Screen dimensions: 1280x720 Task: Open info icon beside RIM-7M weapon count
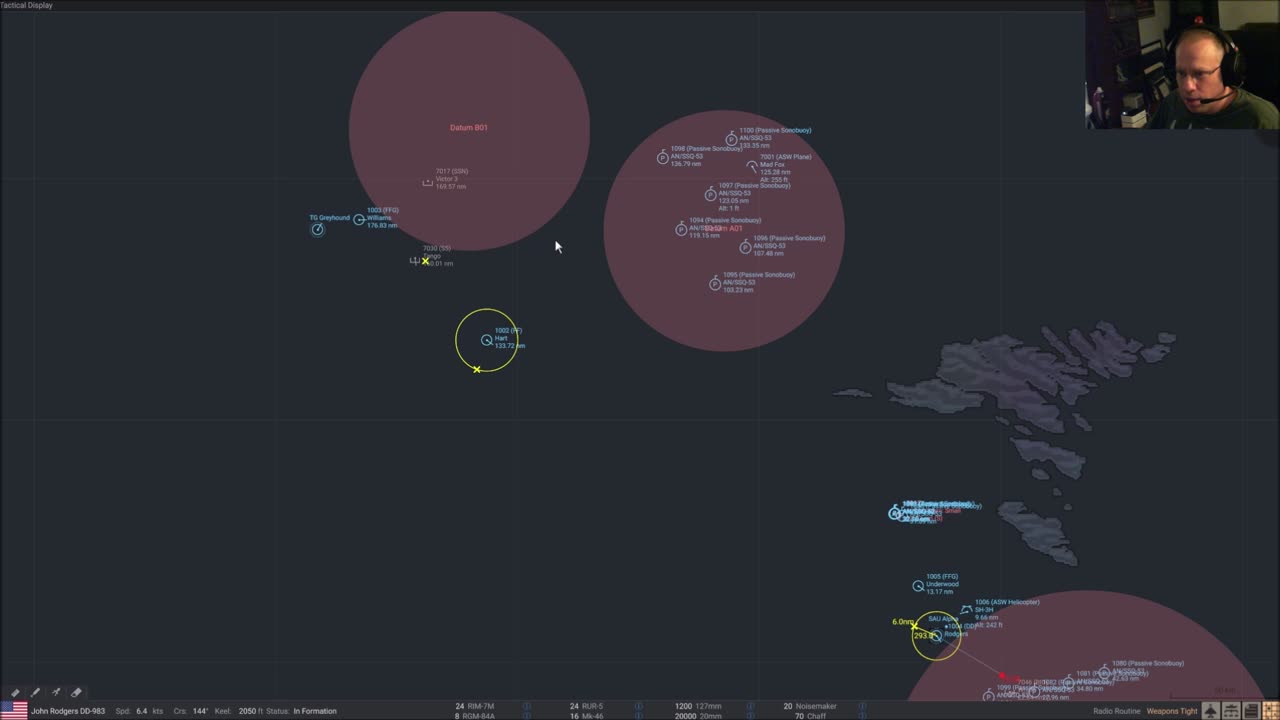pos(527,706)
